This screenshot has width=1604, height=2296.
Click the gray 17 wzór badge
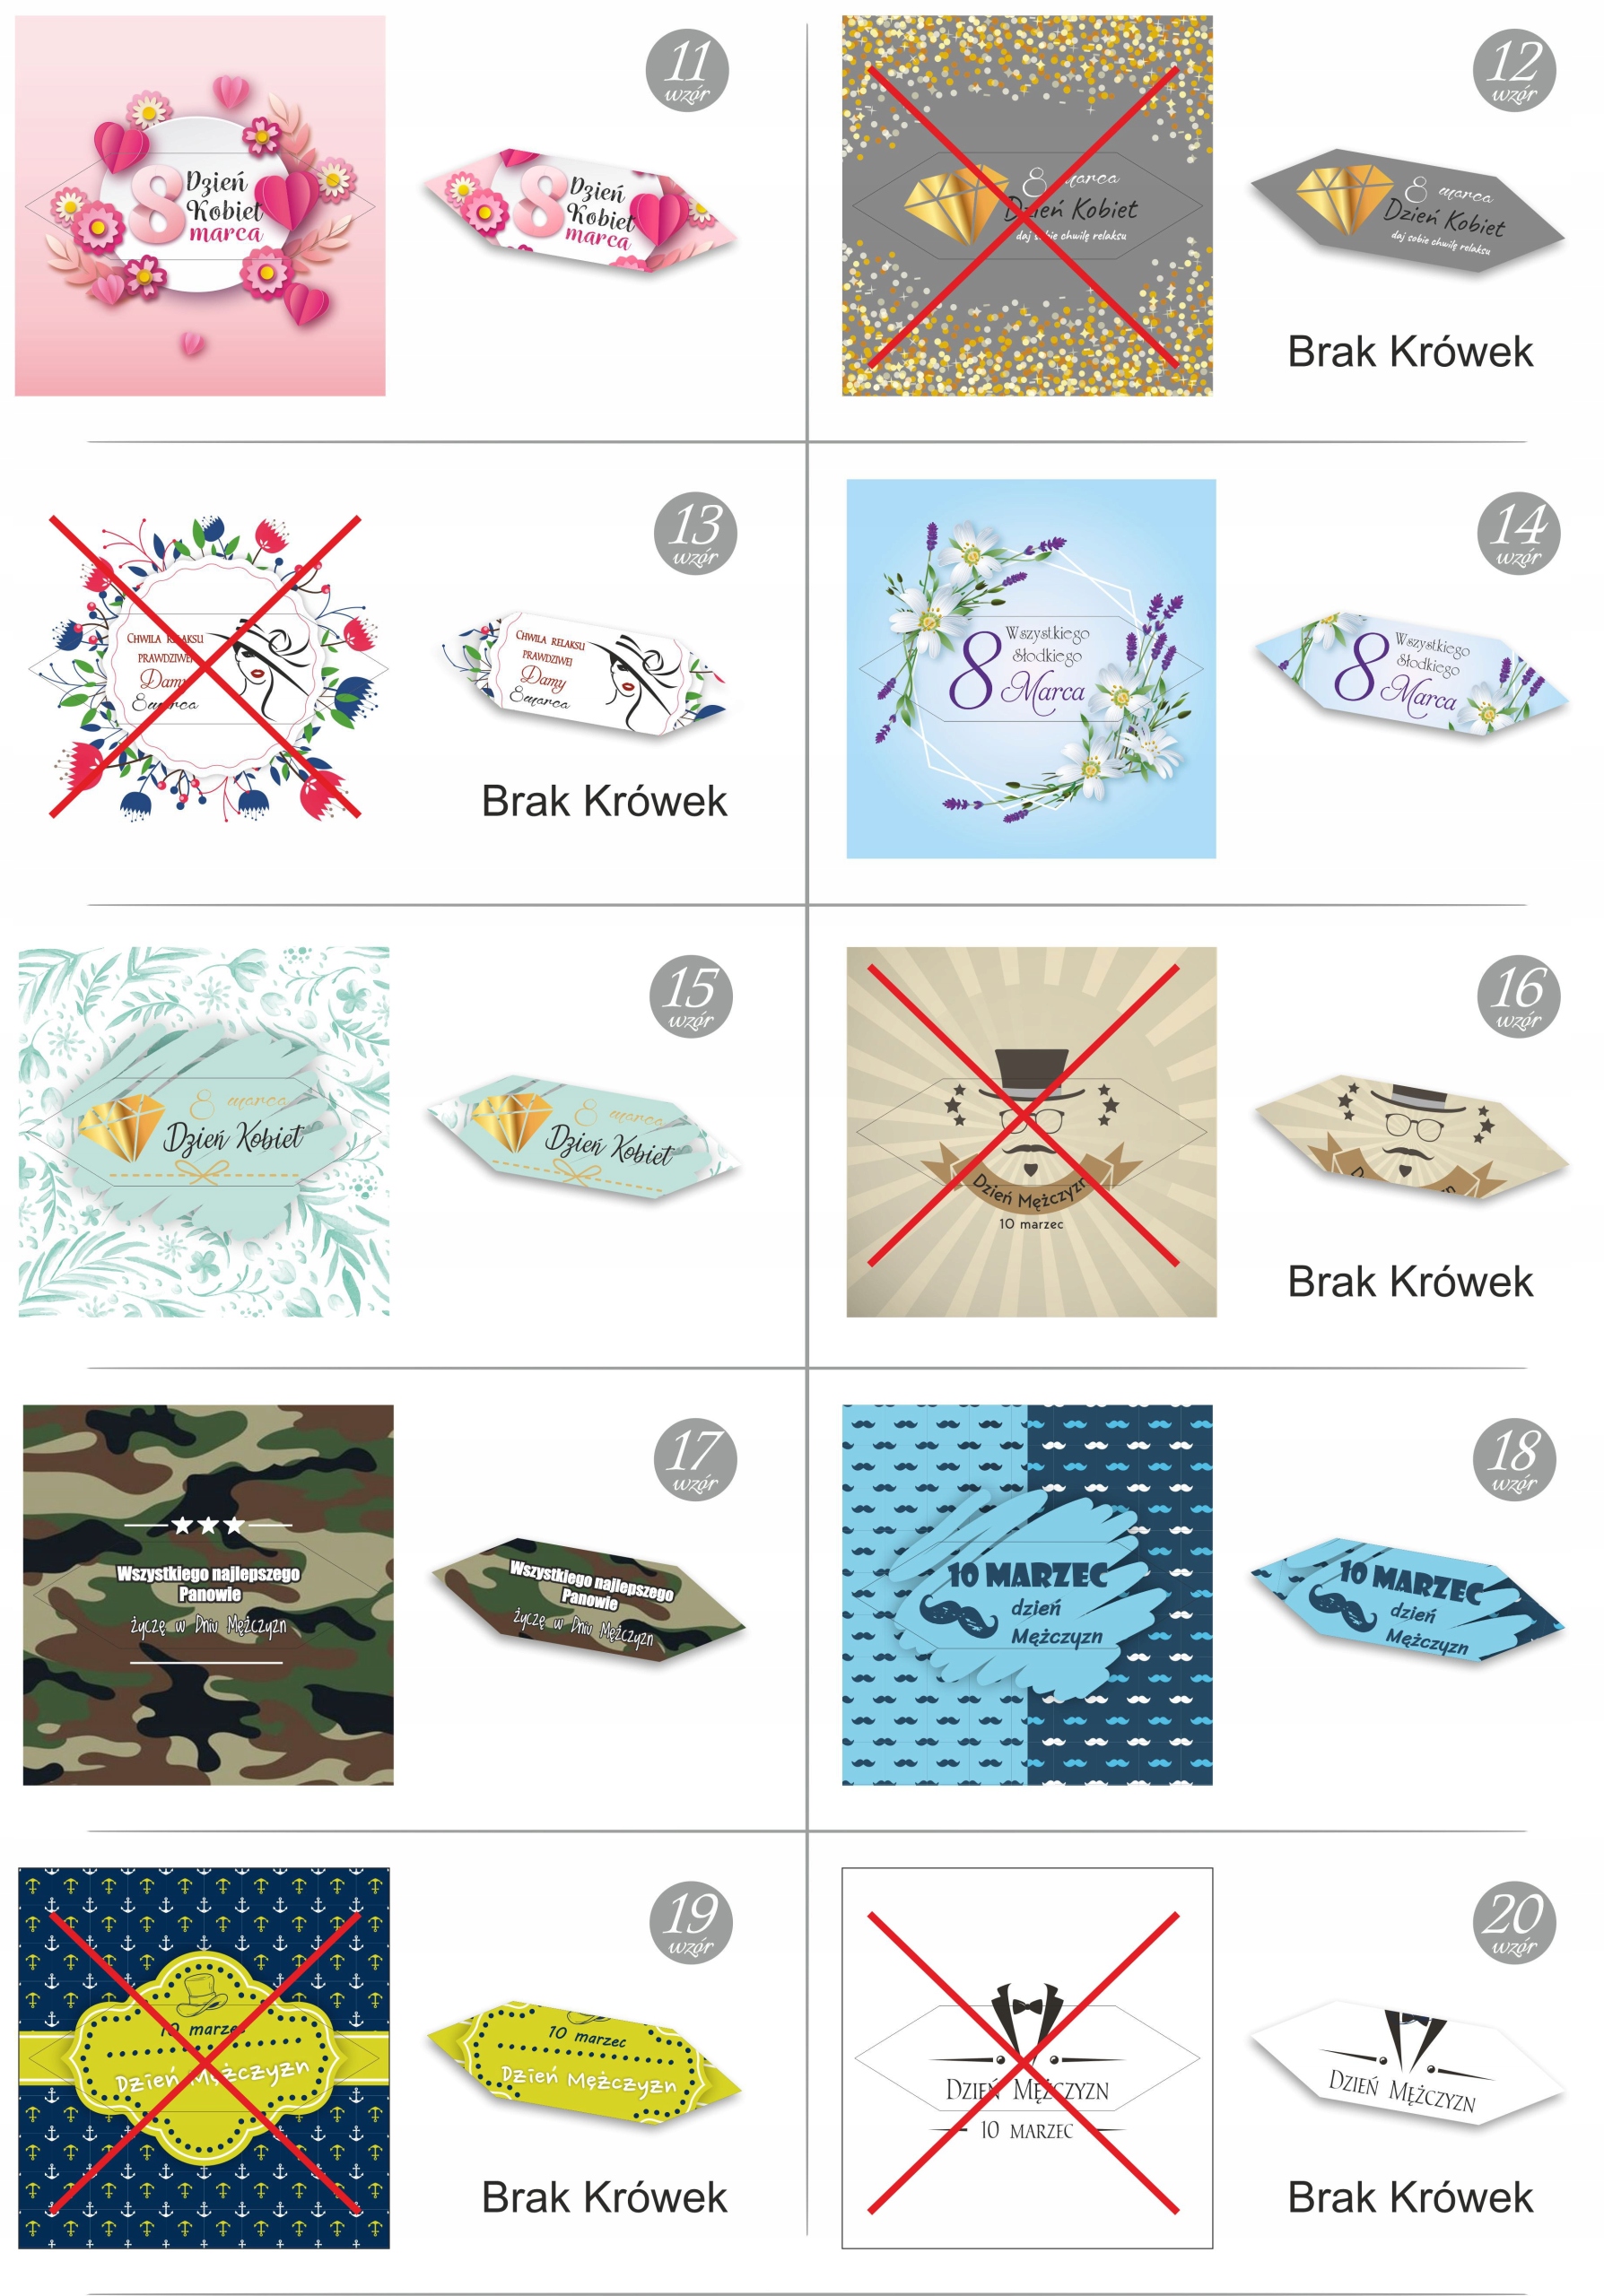tap(695, 1458)
